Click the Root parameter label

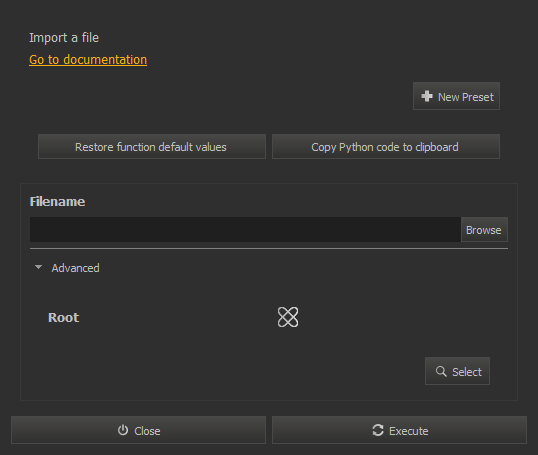pyautogui.click(x=63, y=317)
